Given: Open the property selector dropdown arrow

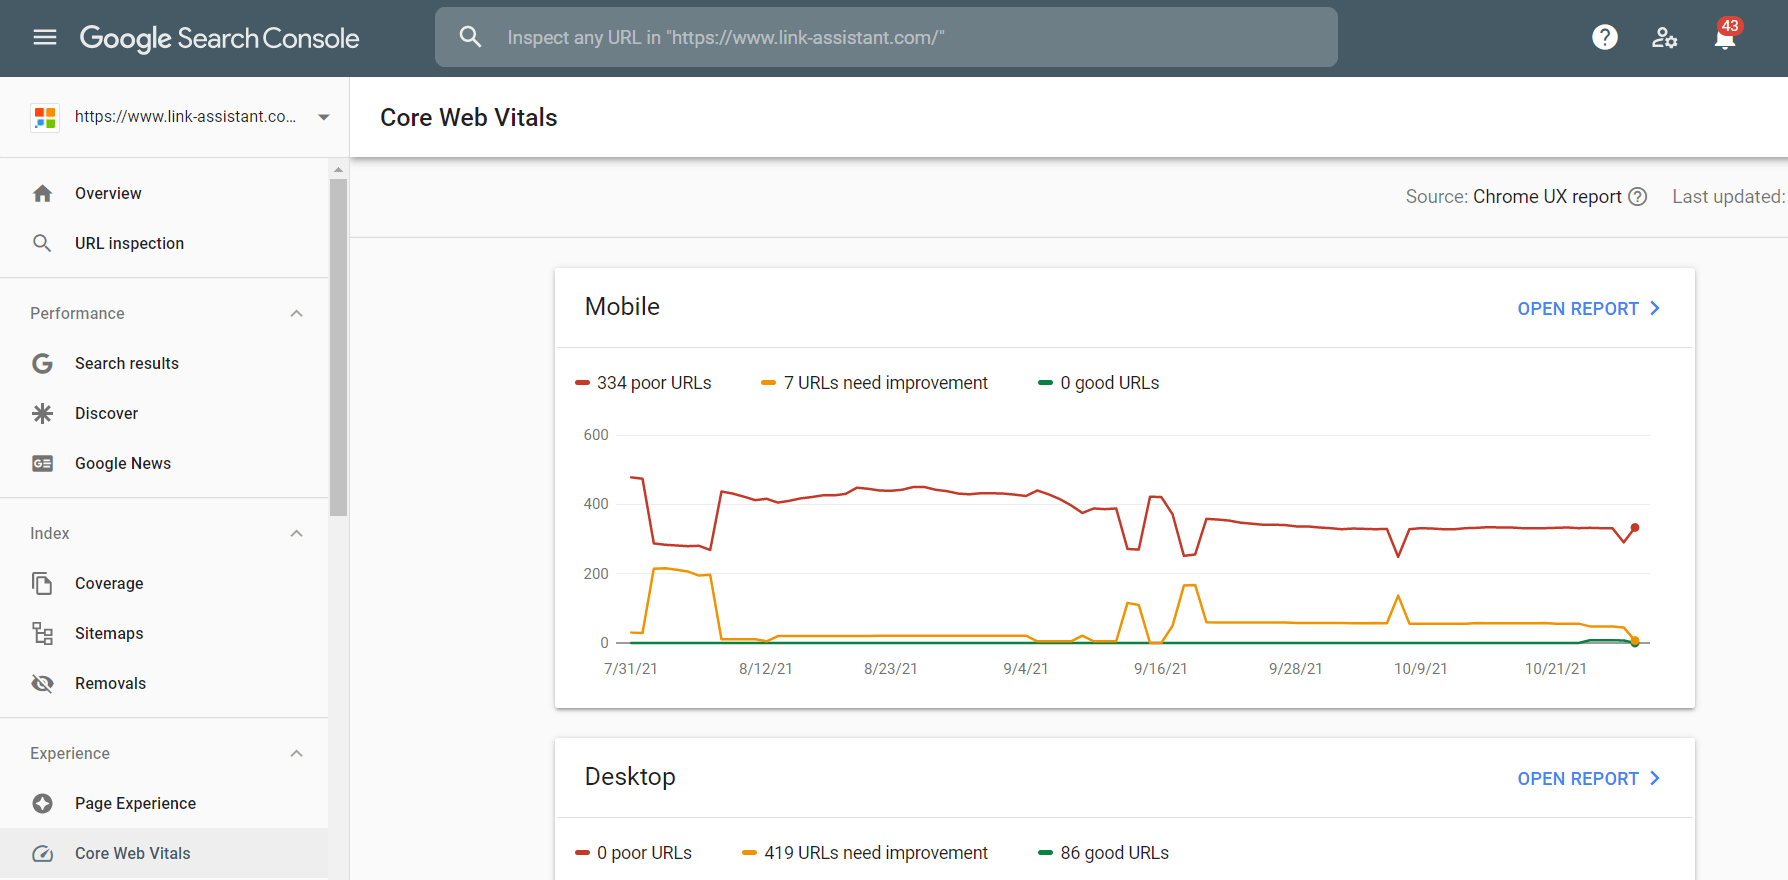Looking at the screenshot, I should pyautogui.click(x=324, y=117).
